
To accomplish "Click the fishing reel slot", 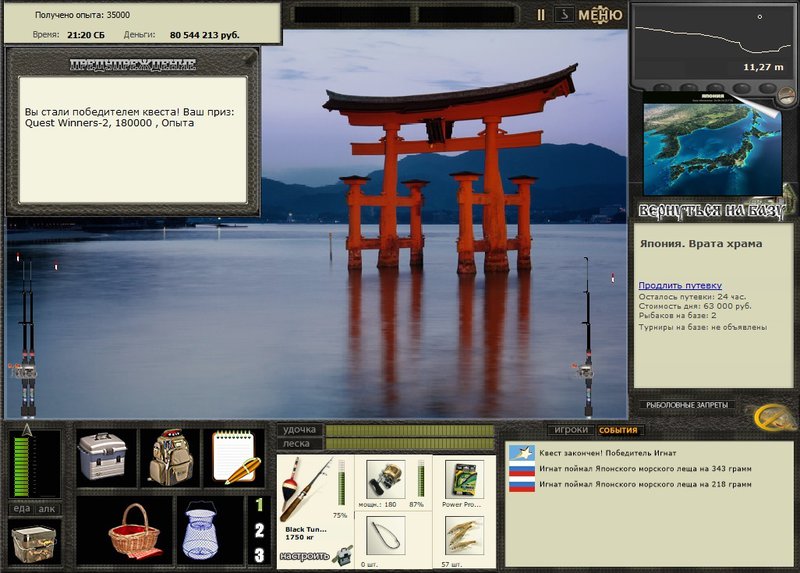I will click(386, 480).
